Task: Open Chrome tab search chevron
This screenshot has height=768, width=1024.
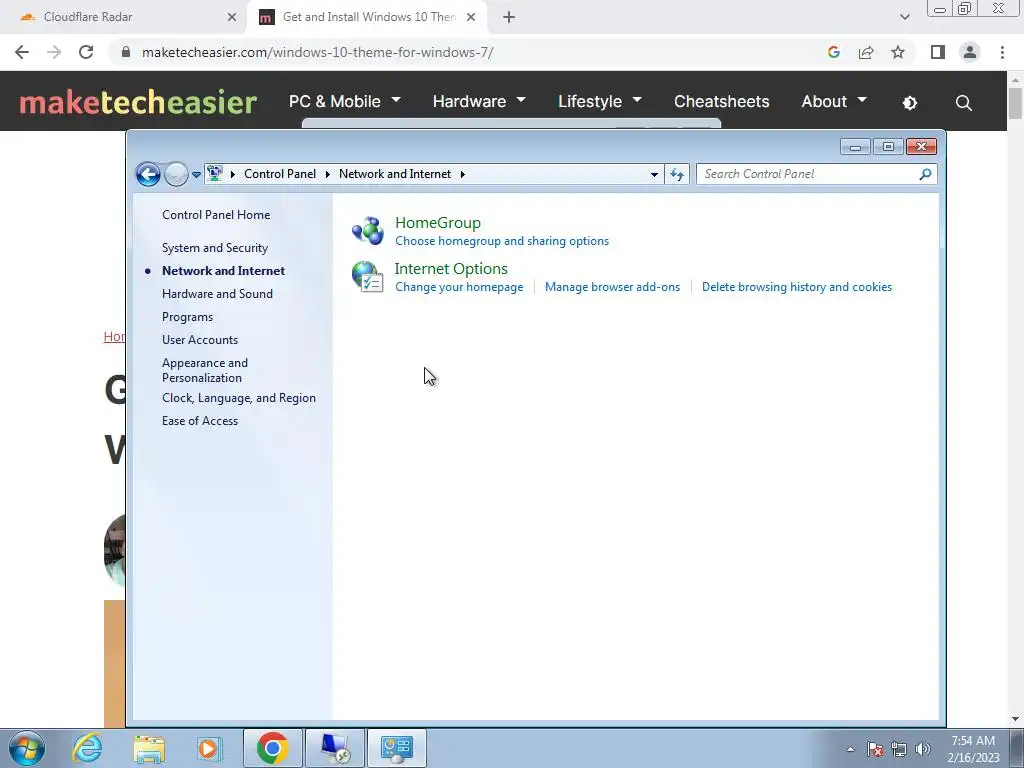Action: tap(904, 17)
